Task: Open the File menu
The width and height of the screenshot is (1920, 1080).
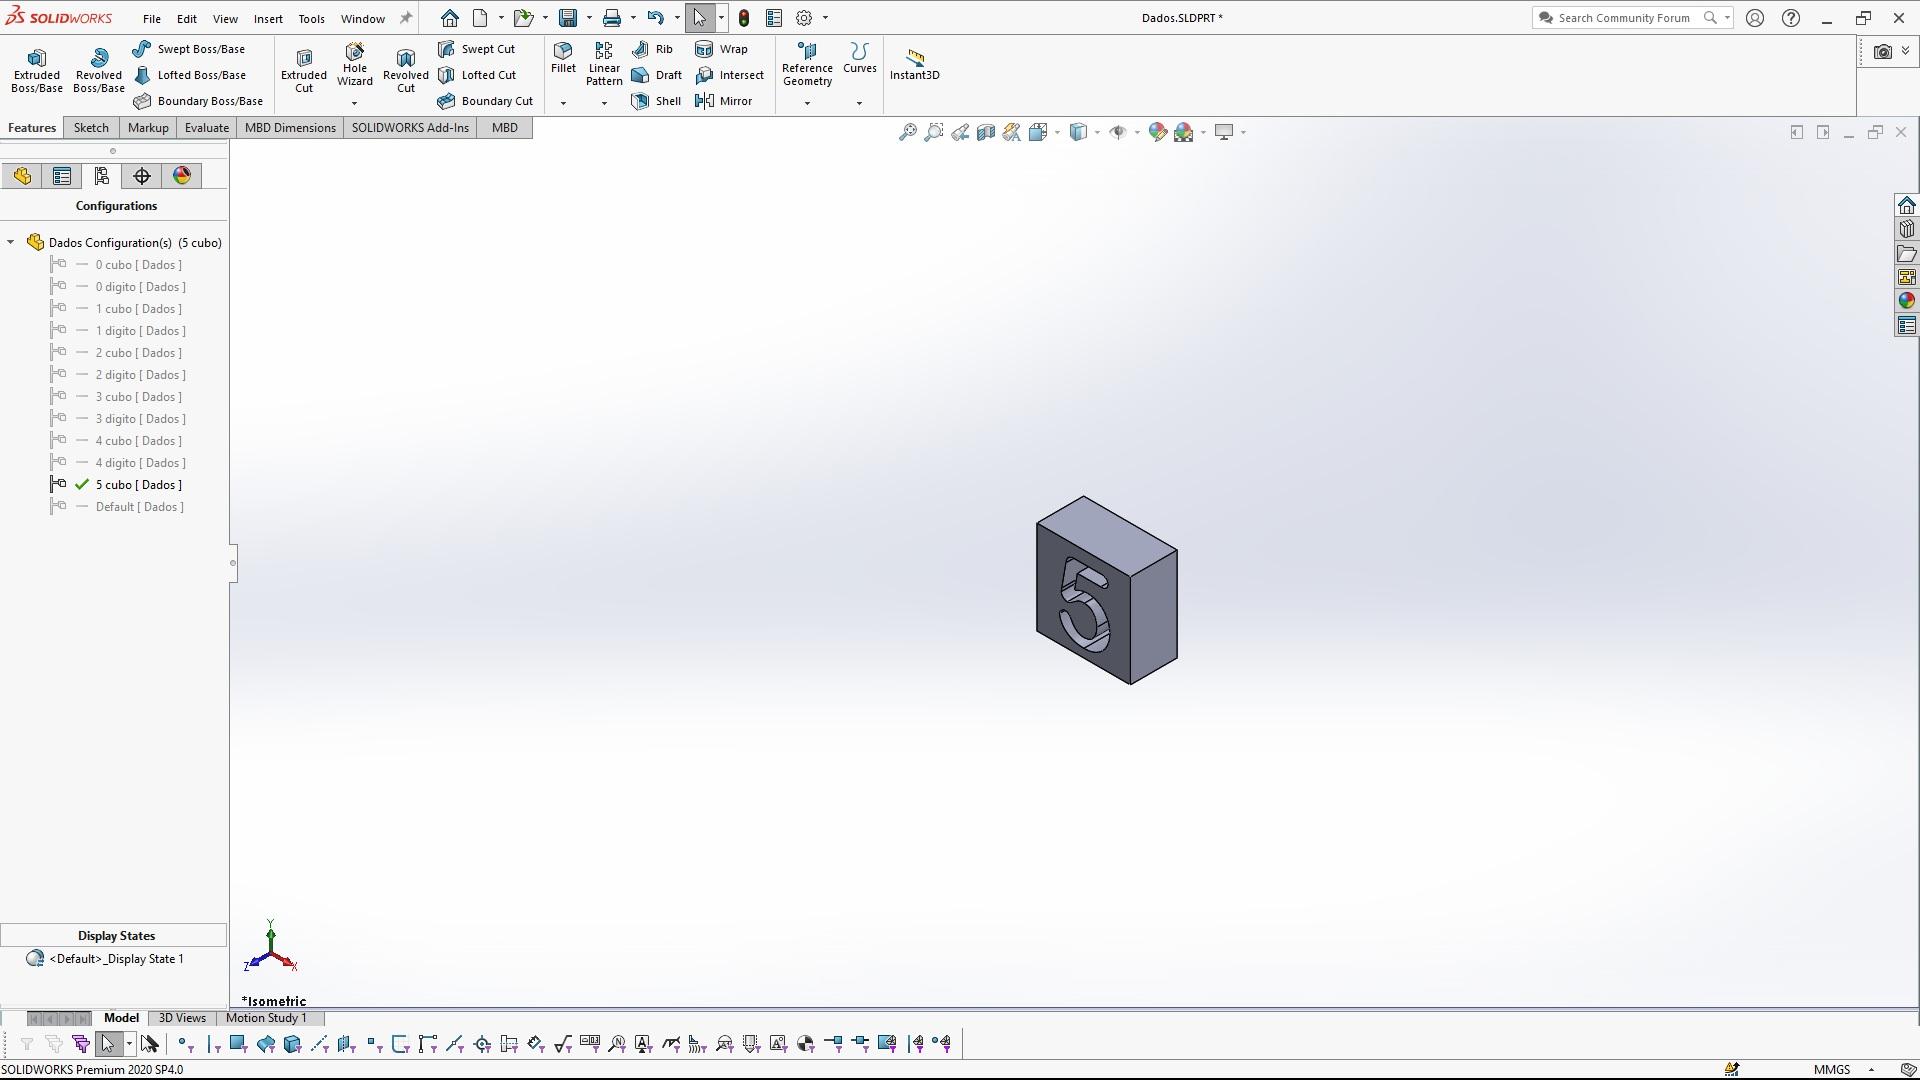Action: coord(152,18)
